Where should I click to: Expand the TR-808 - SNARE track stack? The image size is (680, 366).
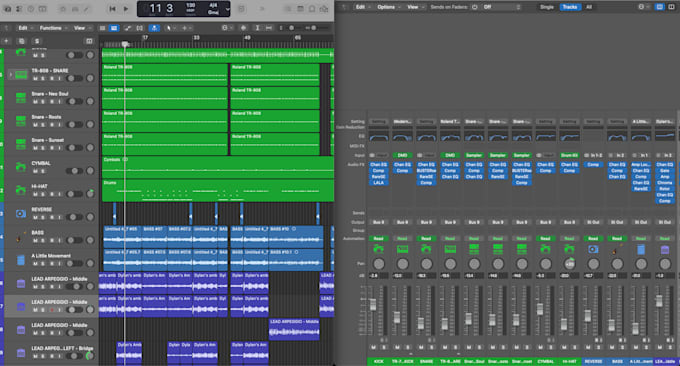tap(10, 75)
